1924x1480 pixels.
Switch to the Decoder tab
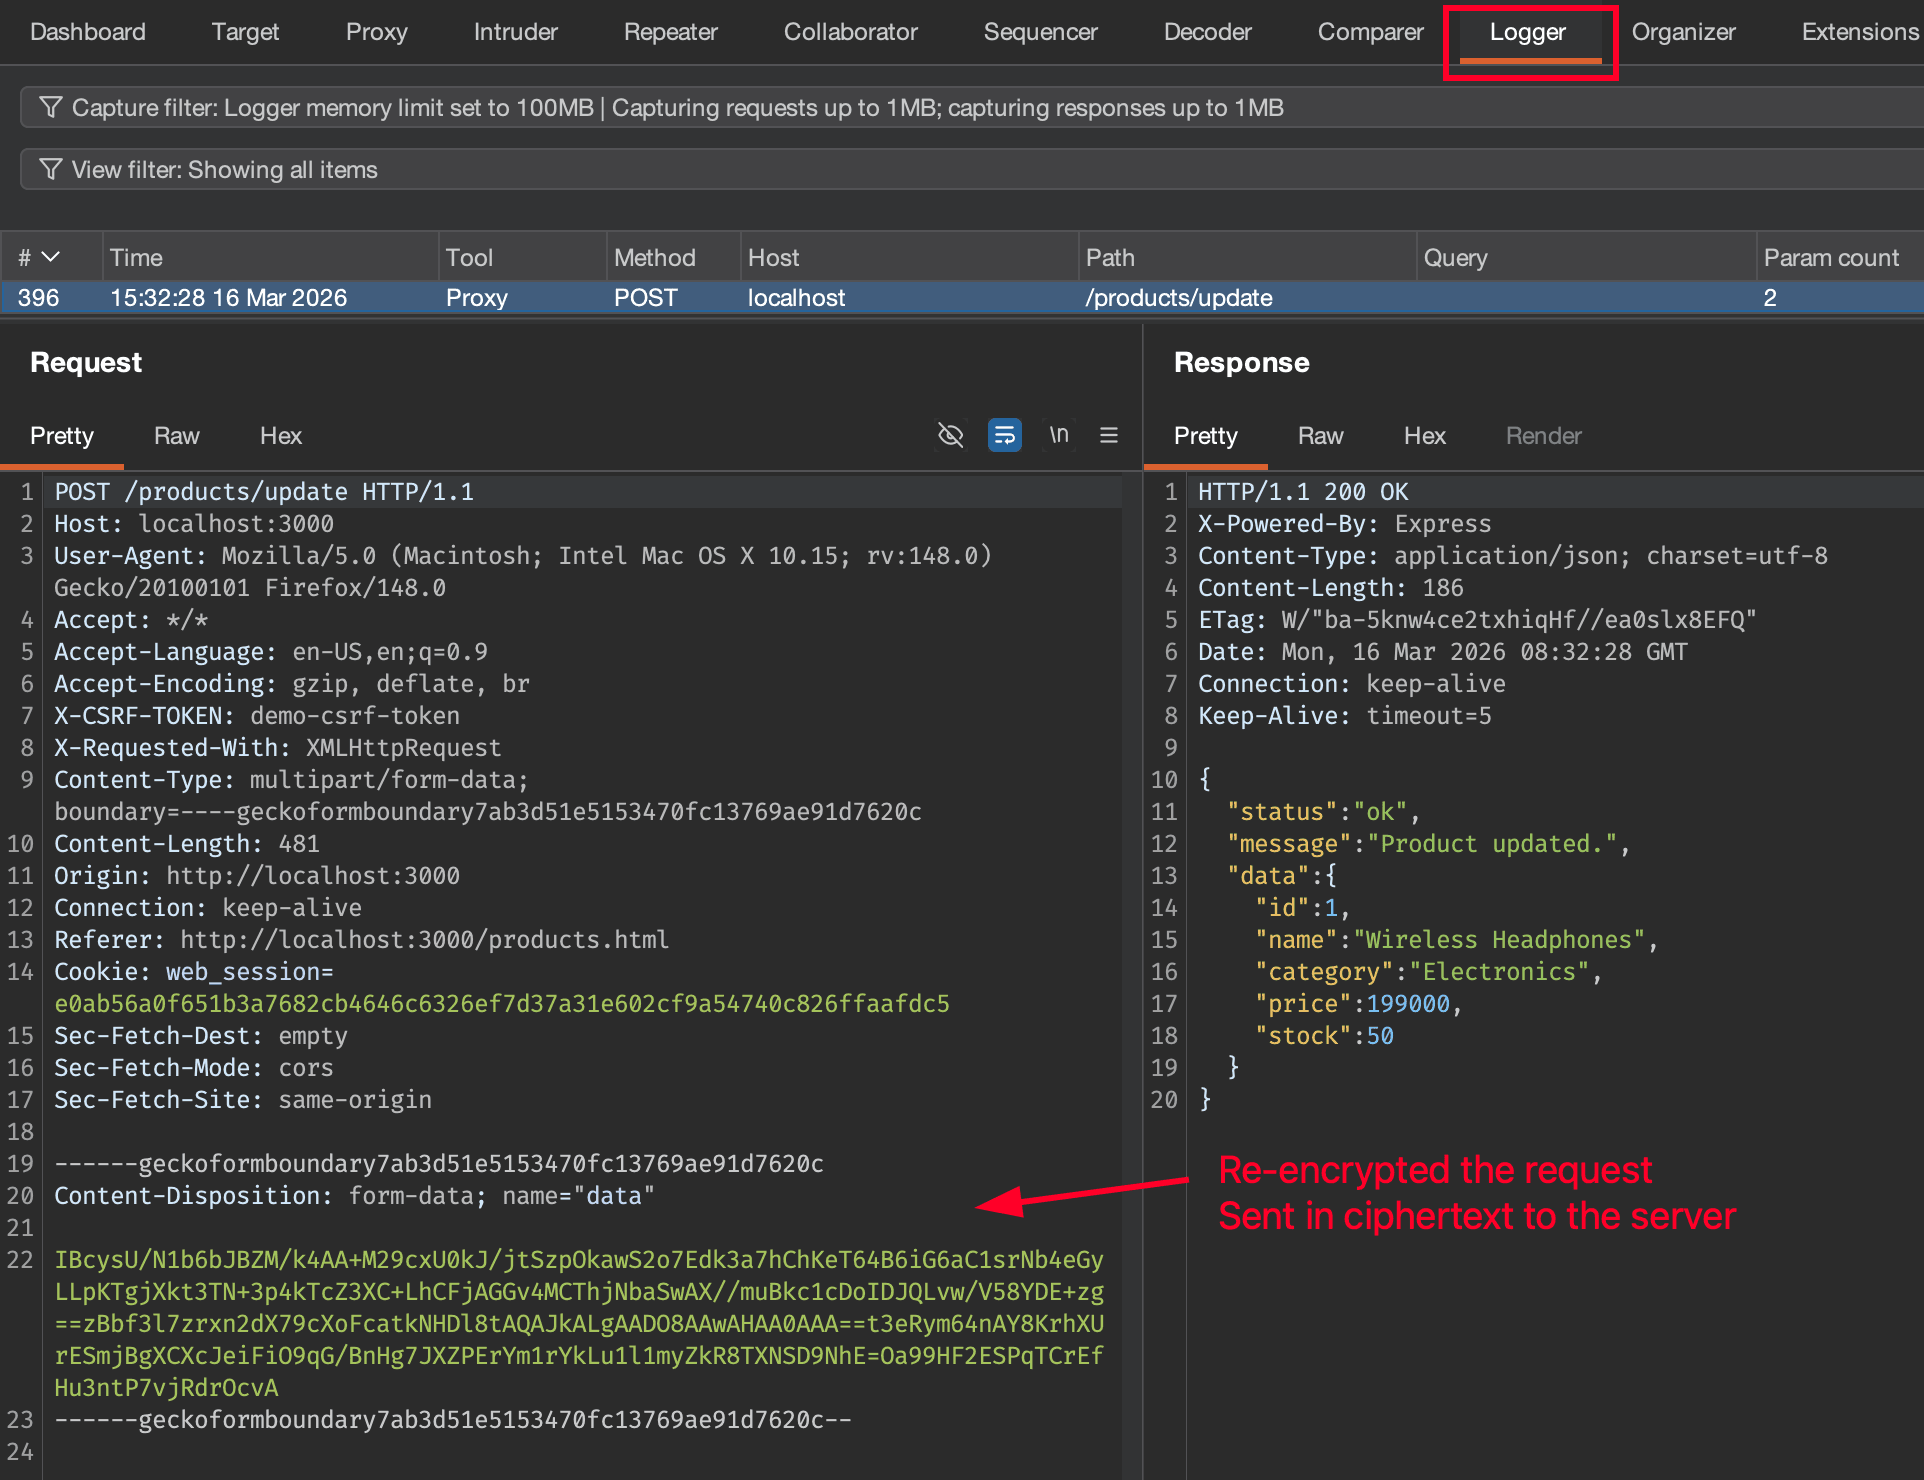1207,31
